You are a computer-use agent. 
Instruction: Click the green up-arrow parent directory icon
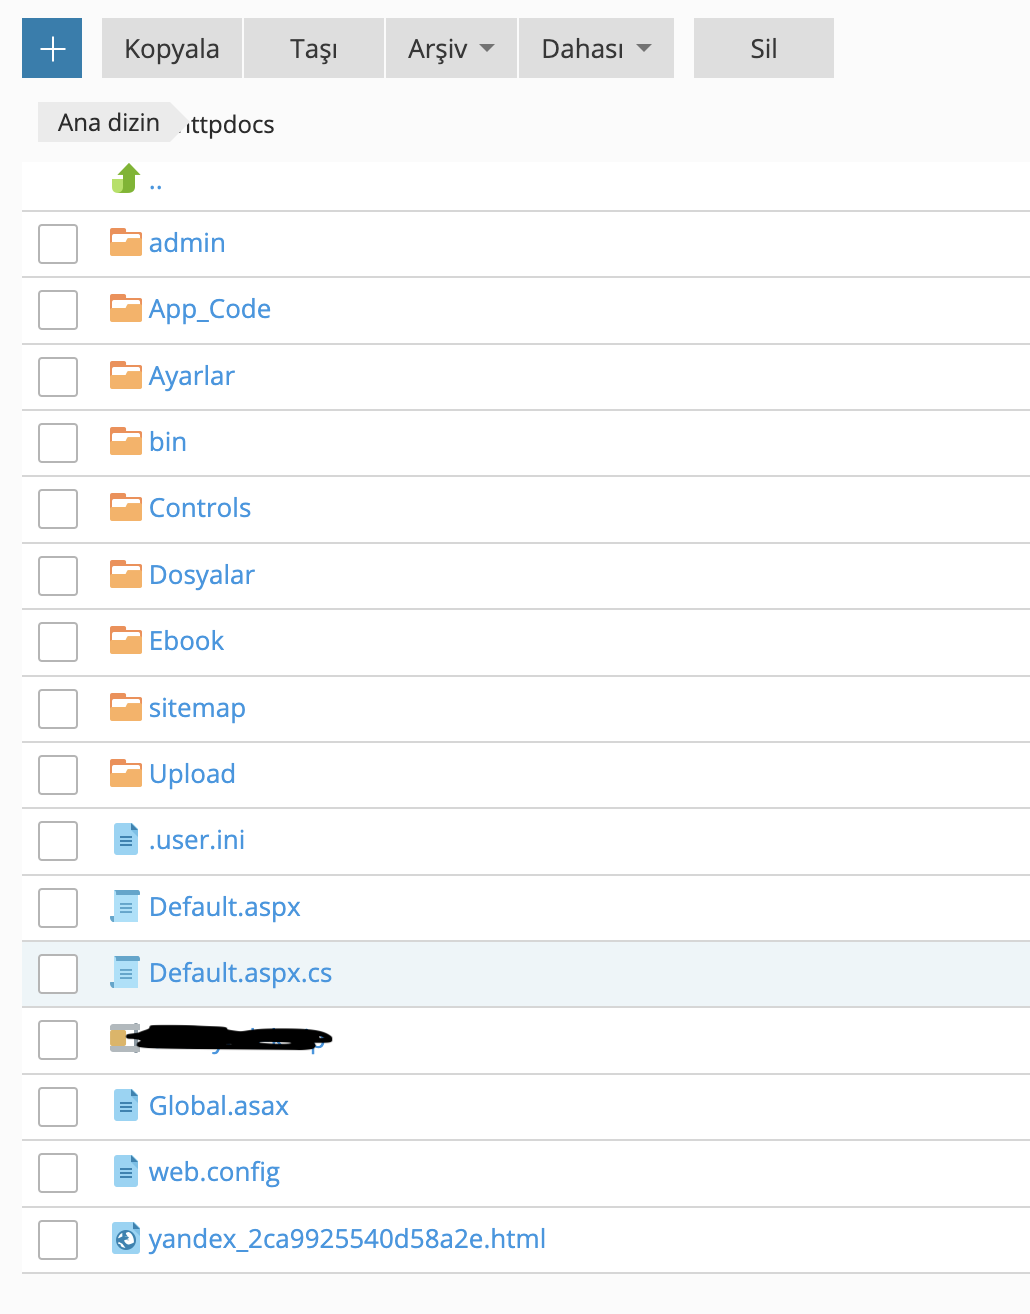[x=125, y=179]
